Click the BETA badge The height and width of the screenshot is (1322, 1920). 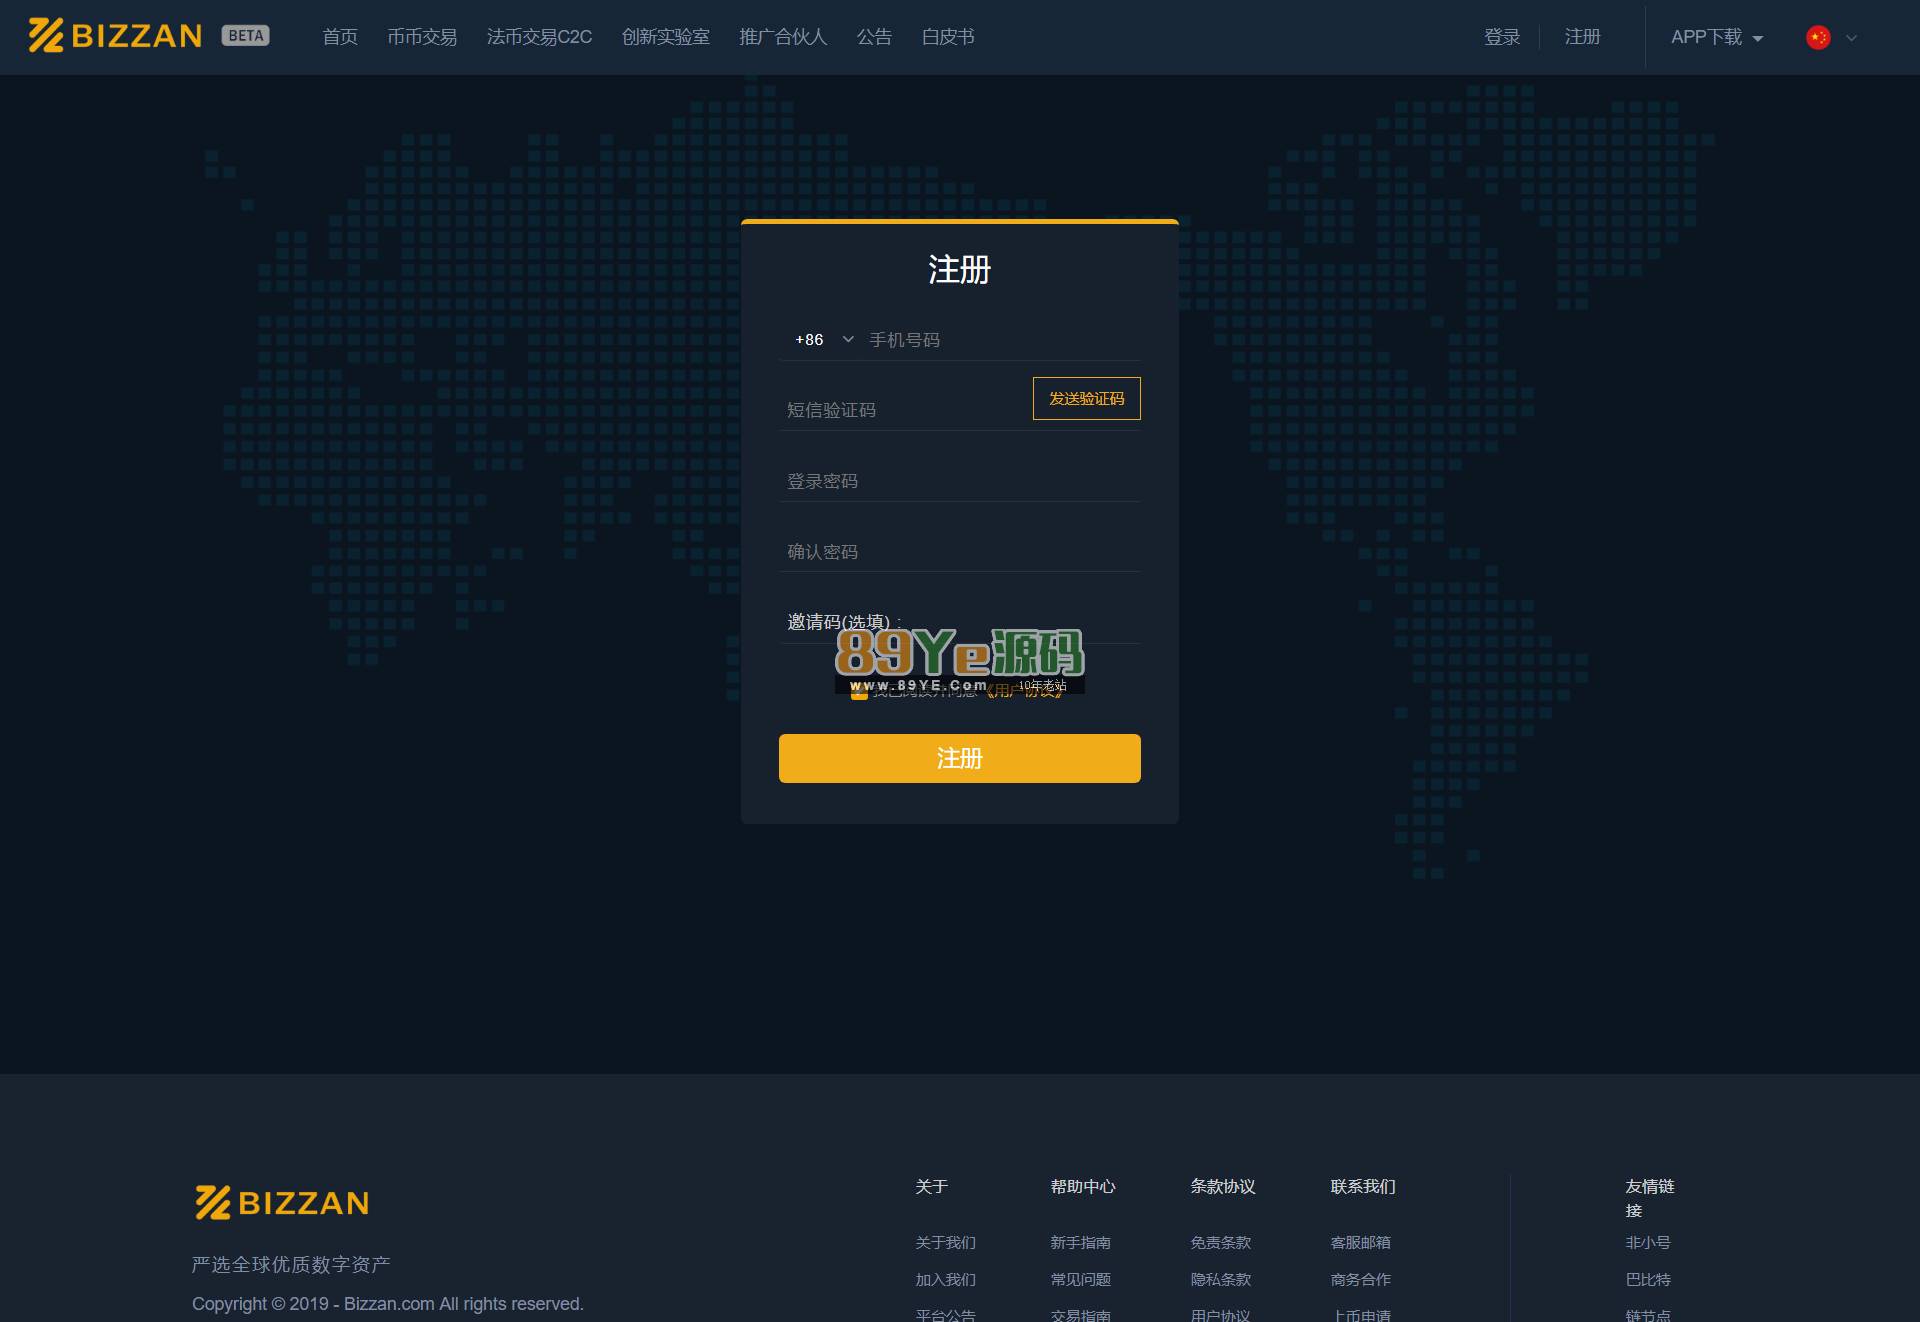pos(245,36)
